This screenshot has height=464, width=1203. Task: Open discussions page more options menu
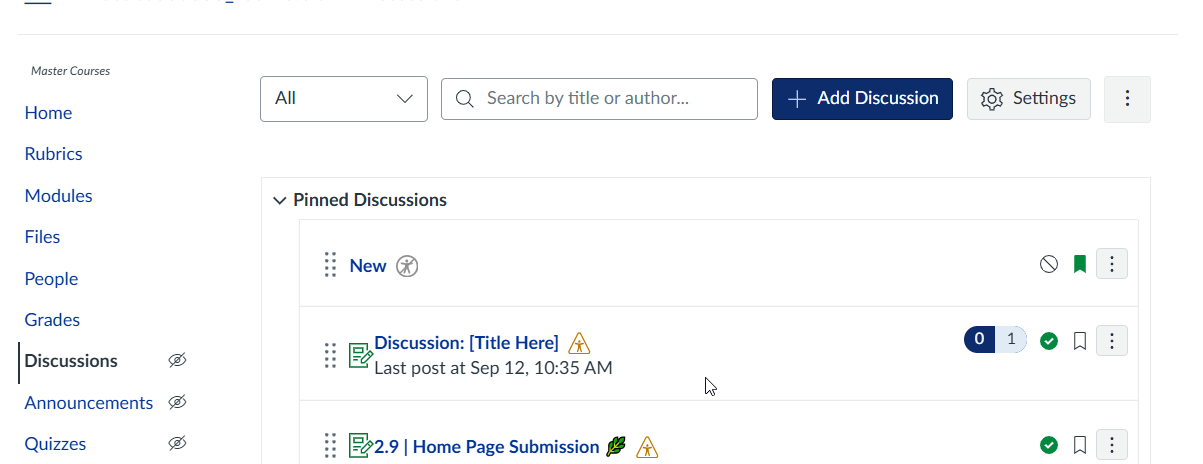[x=1127, y=99]
